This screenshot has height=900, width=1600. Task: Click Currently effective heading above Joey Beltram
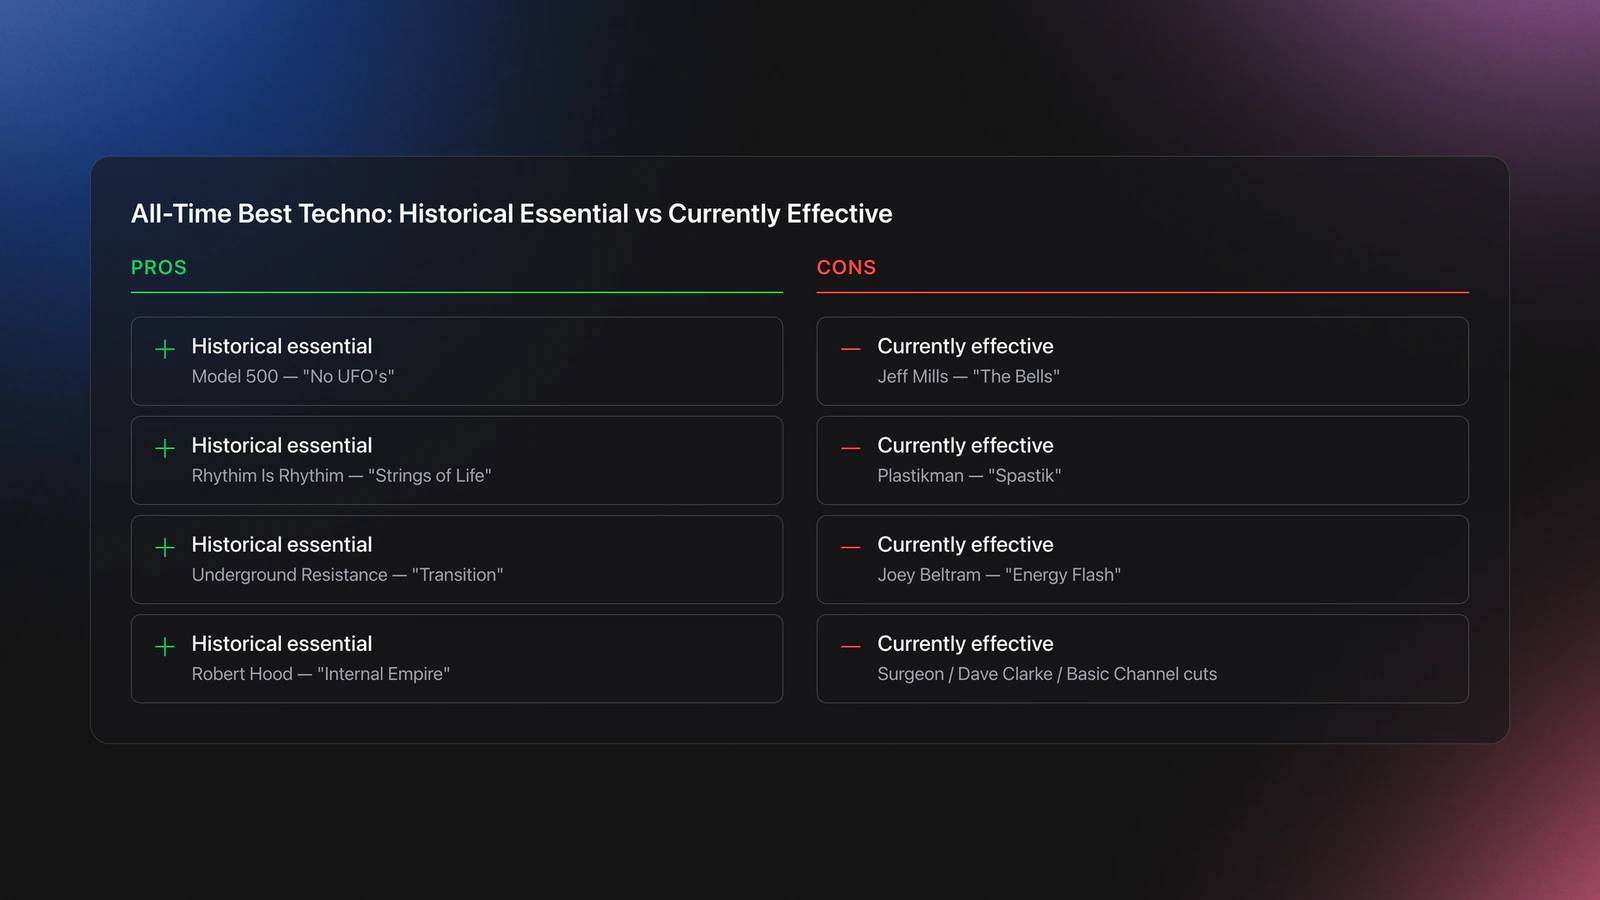pos(966,544)
